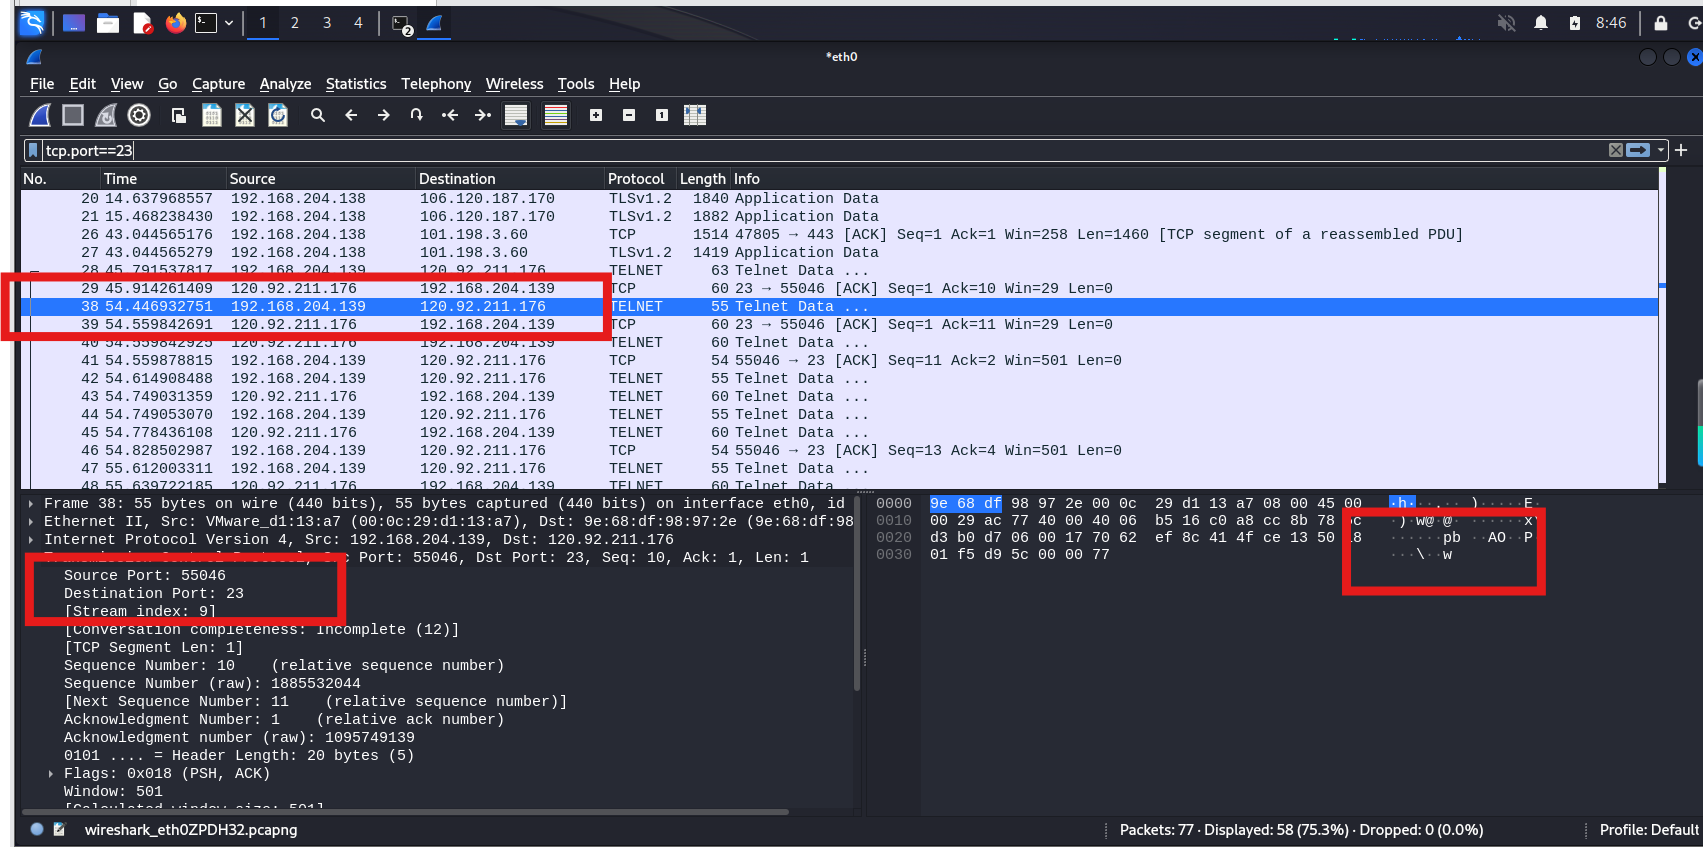Go back in packet history
This screenshot has width=1703, height=847.
pyautogui.click(x=351, y=115)
